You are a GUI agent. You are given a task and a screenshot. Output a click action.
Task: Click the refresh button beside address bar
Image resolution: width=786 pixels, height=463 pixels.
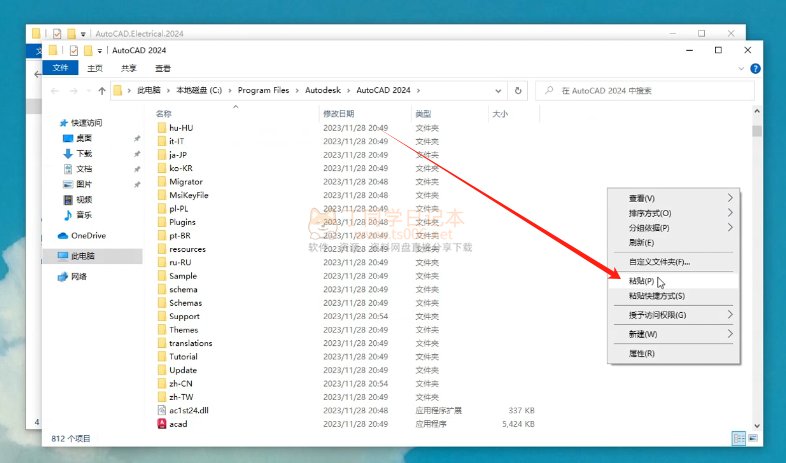point(518,90)
